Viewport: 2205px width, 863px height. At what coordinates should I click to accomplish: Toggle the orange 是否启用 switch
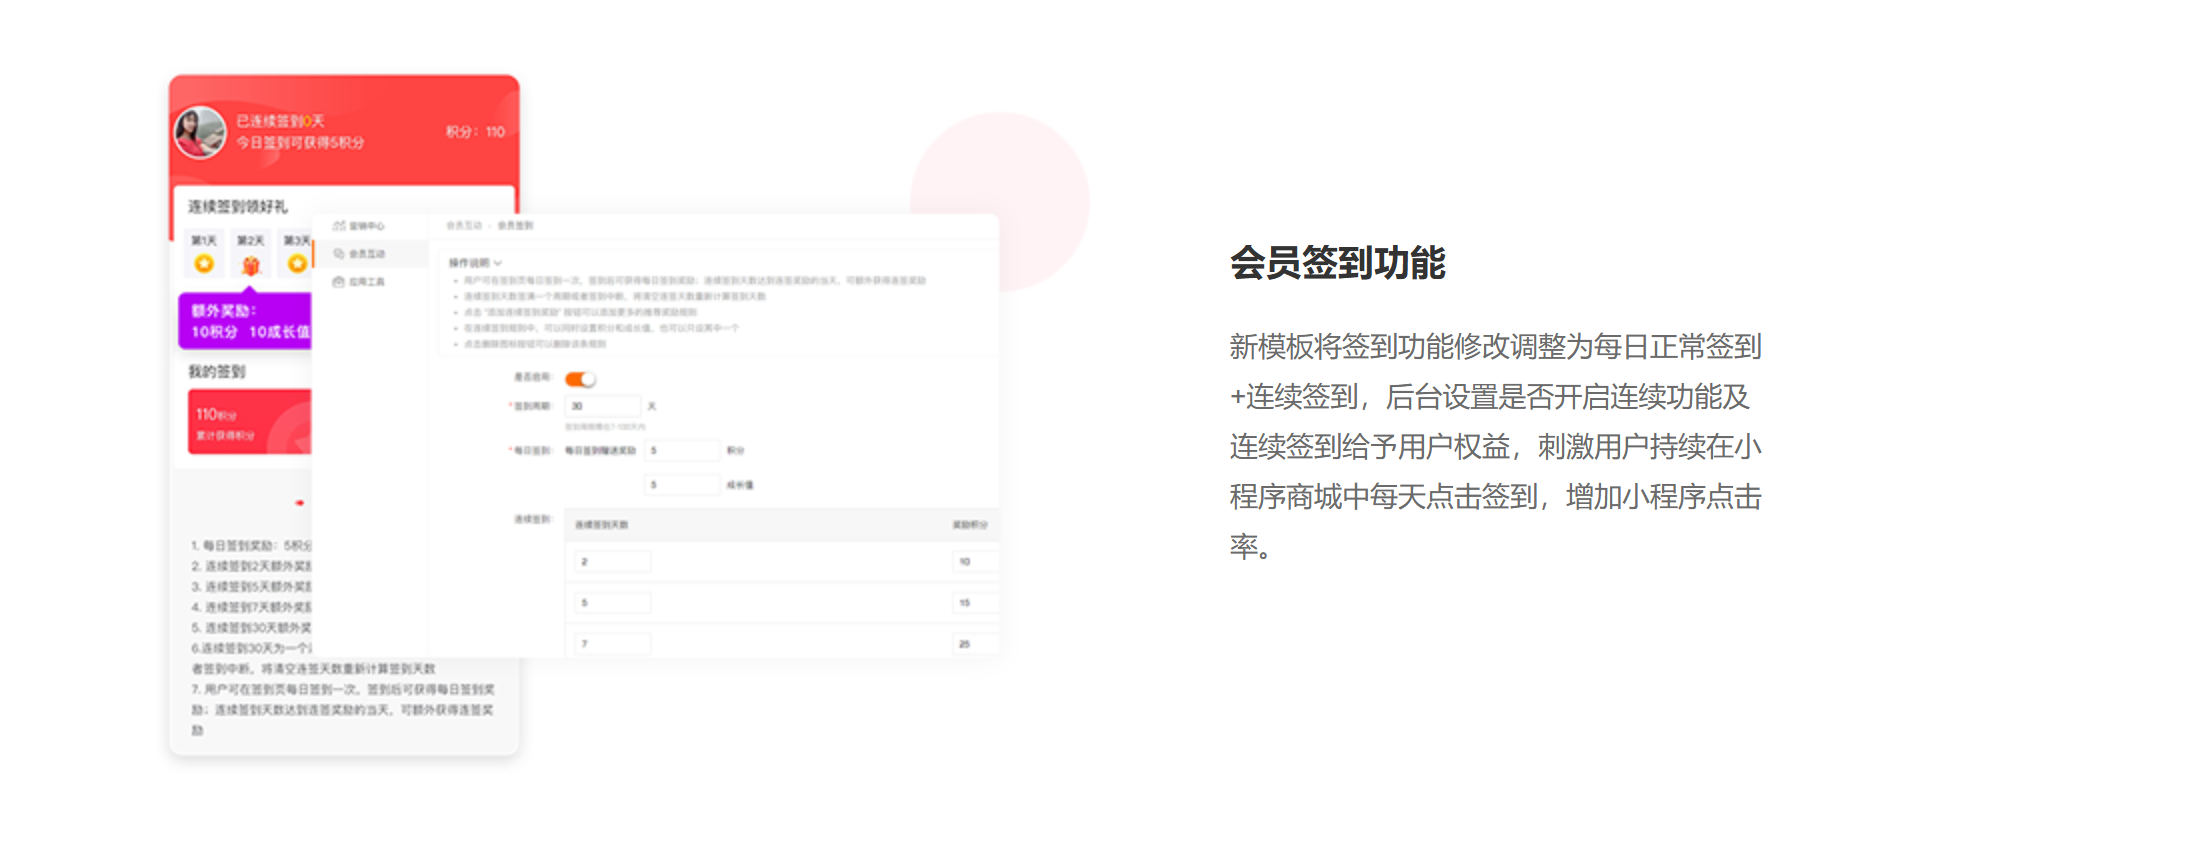(580, 379)
